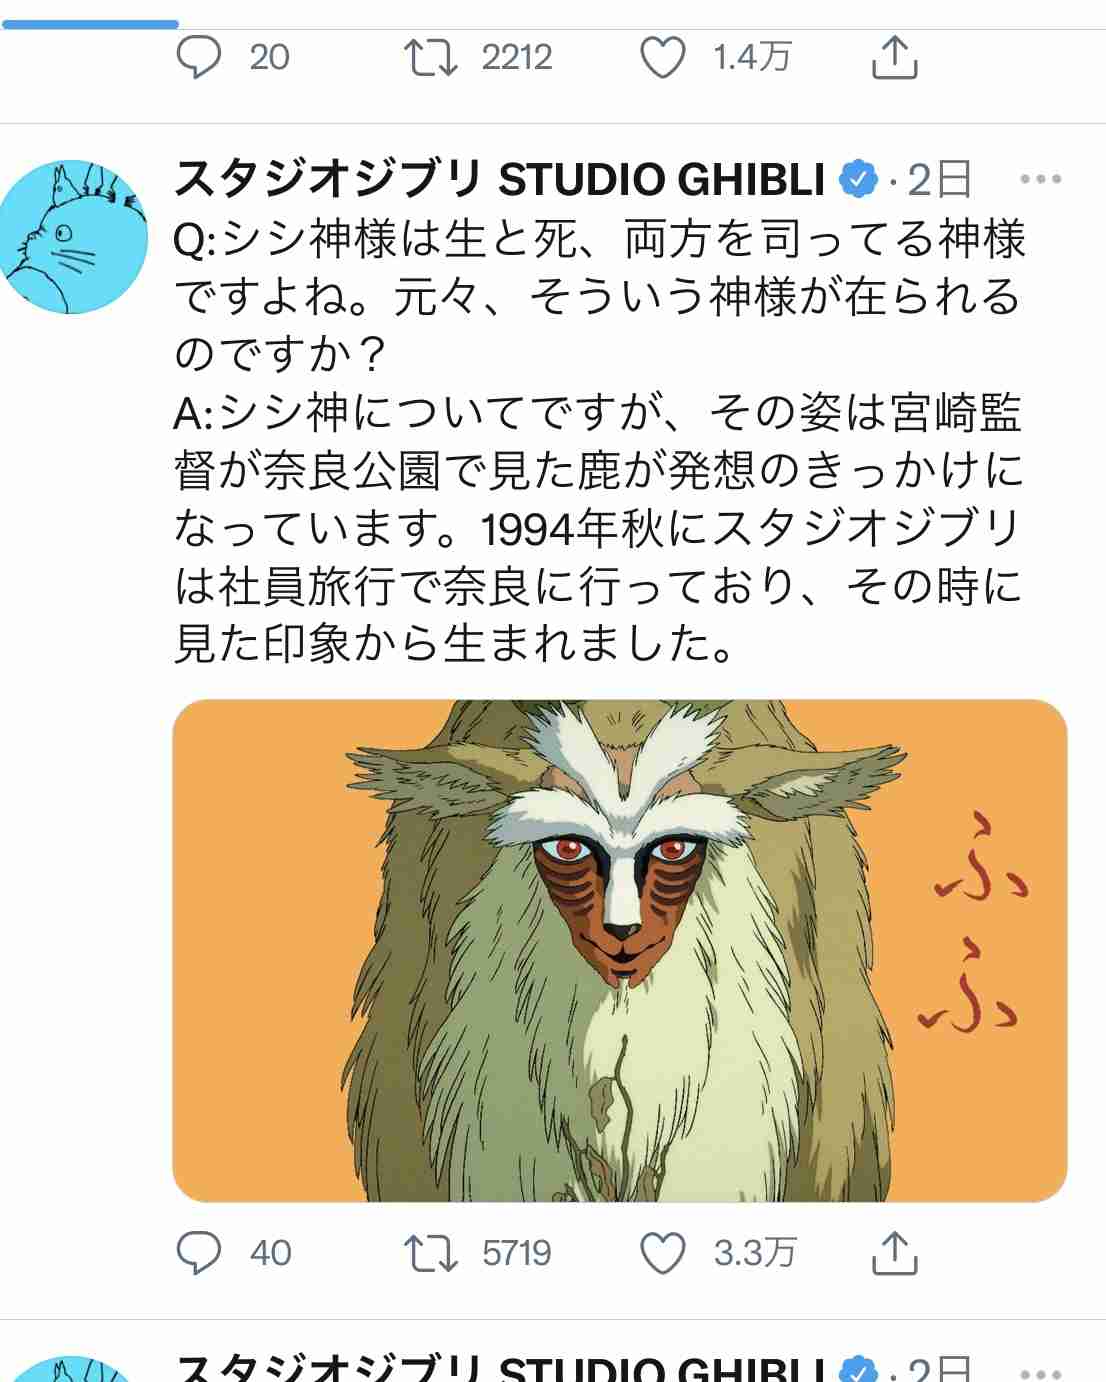The image size is (1106, 1382).
Task: Open the more menu on bottom Ghibli tweet
Action: [1040, 1374]
